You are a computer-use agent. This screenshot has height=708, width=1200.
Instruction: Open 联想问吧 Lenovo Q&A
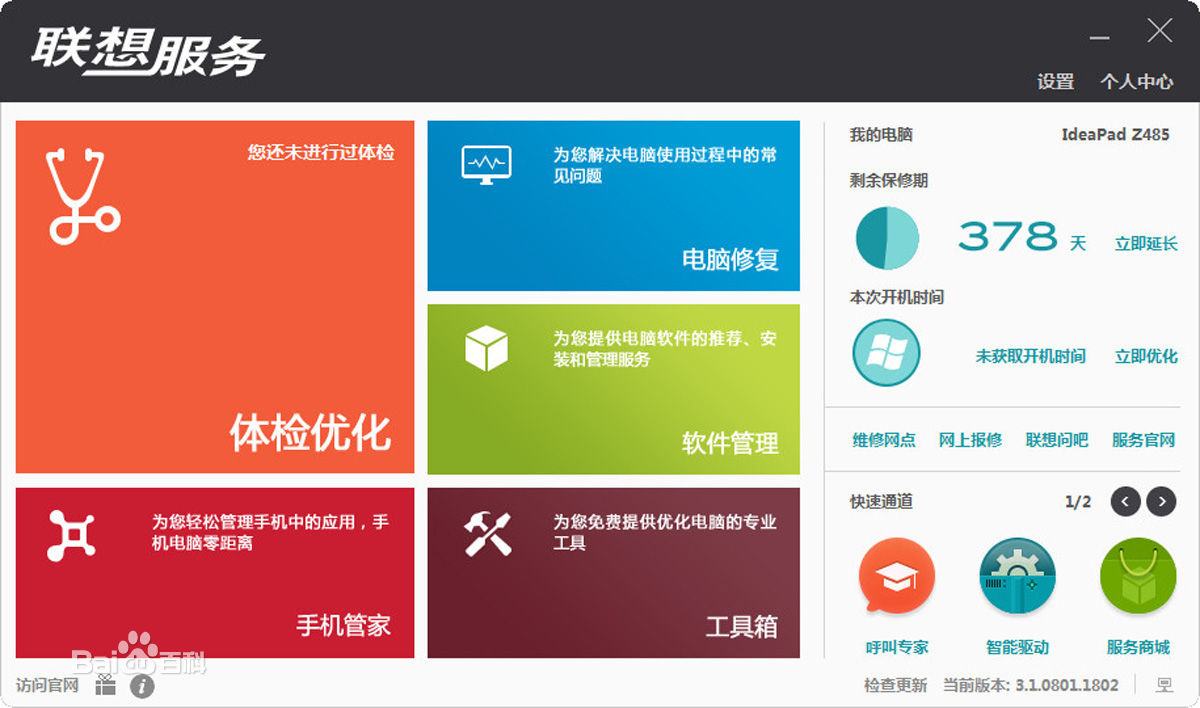(x=1057, y=440)
